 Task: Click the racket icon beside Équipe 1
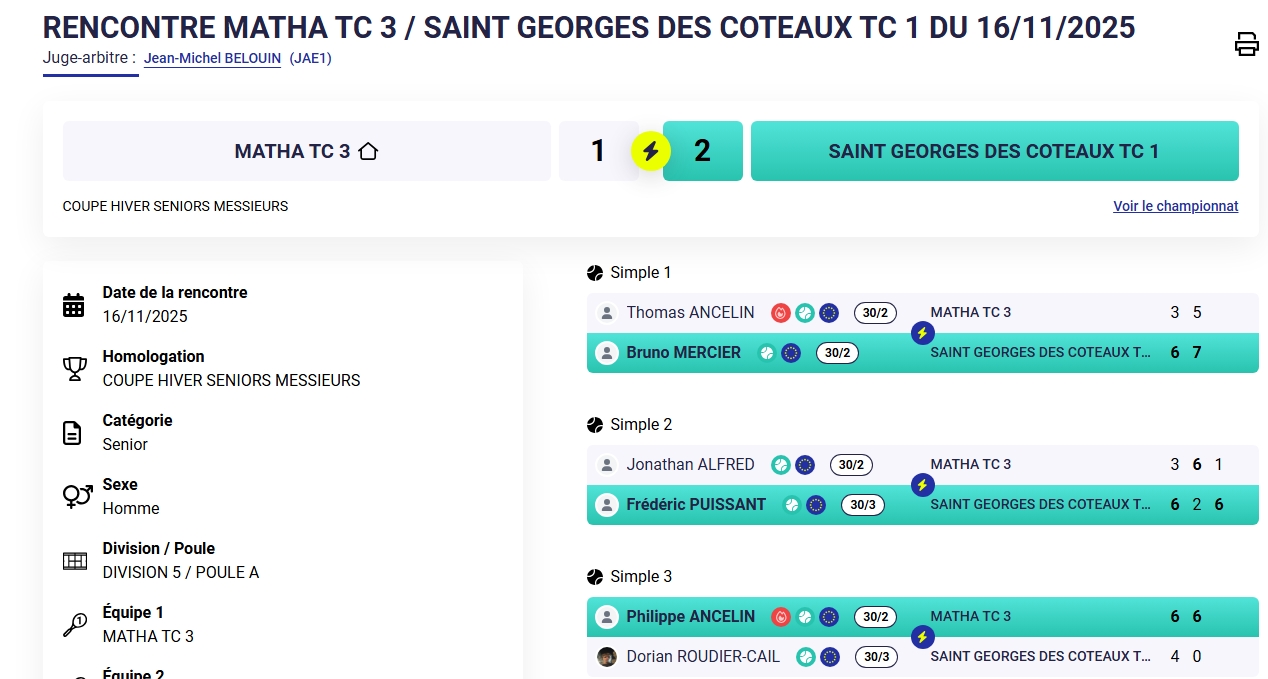75,625
